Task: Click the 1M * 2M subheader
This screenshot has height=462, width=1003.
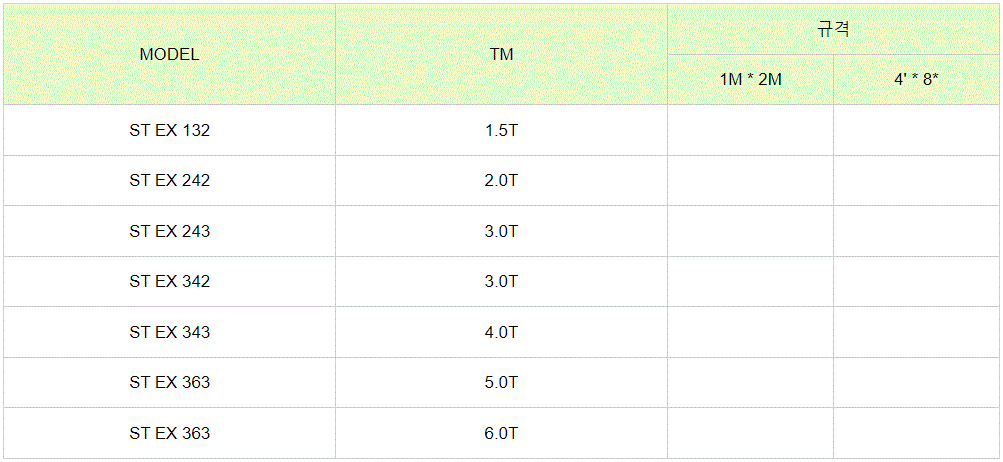Action: coord(750,80)
